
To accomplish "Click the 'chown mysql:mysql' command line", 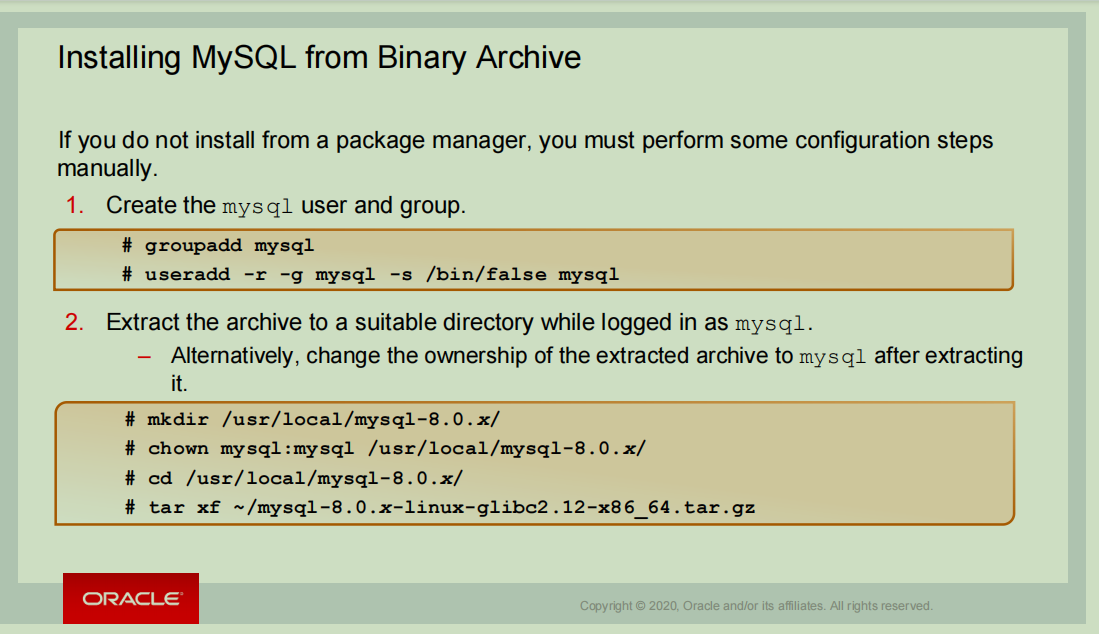I will [x=385, y=448].
